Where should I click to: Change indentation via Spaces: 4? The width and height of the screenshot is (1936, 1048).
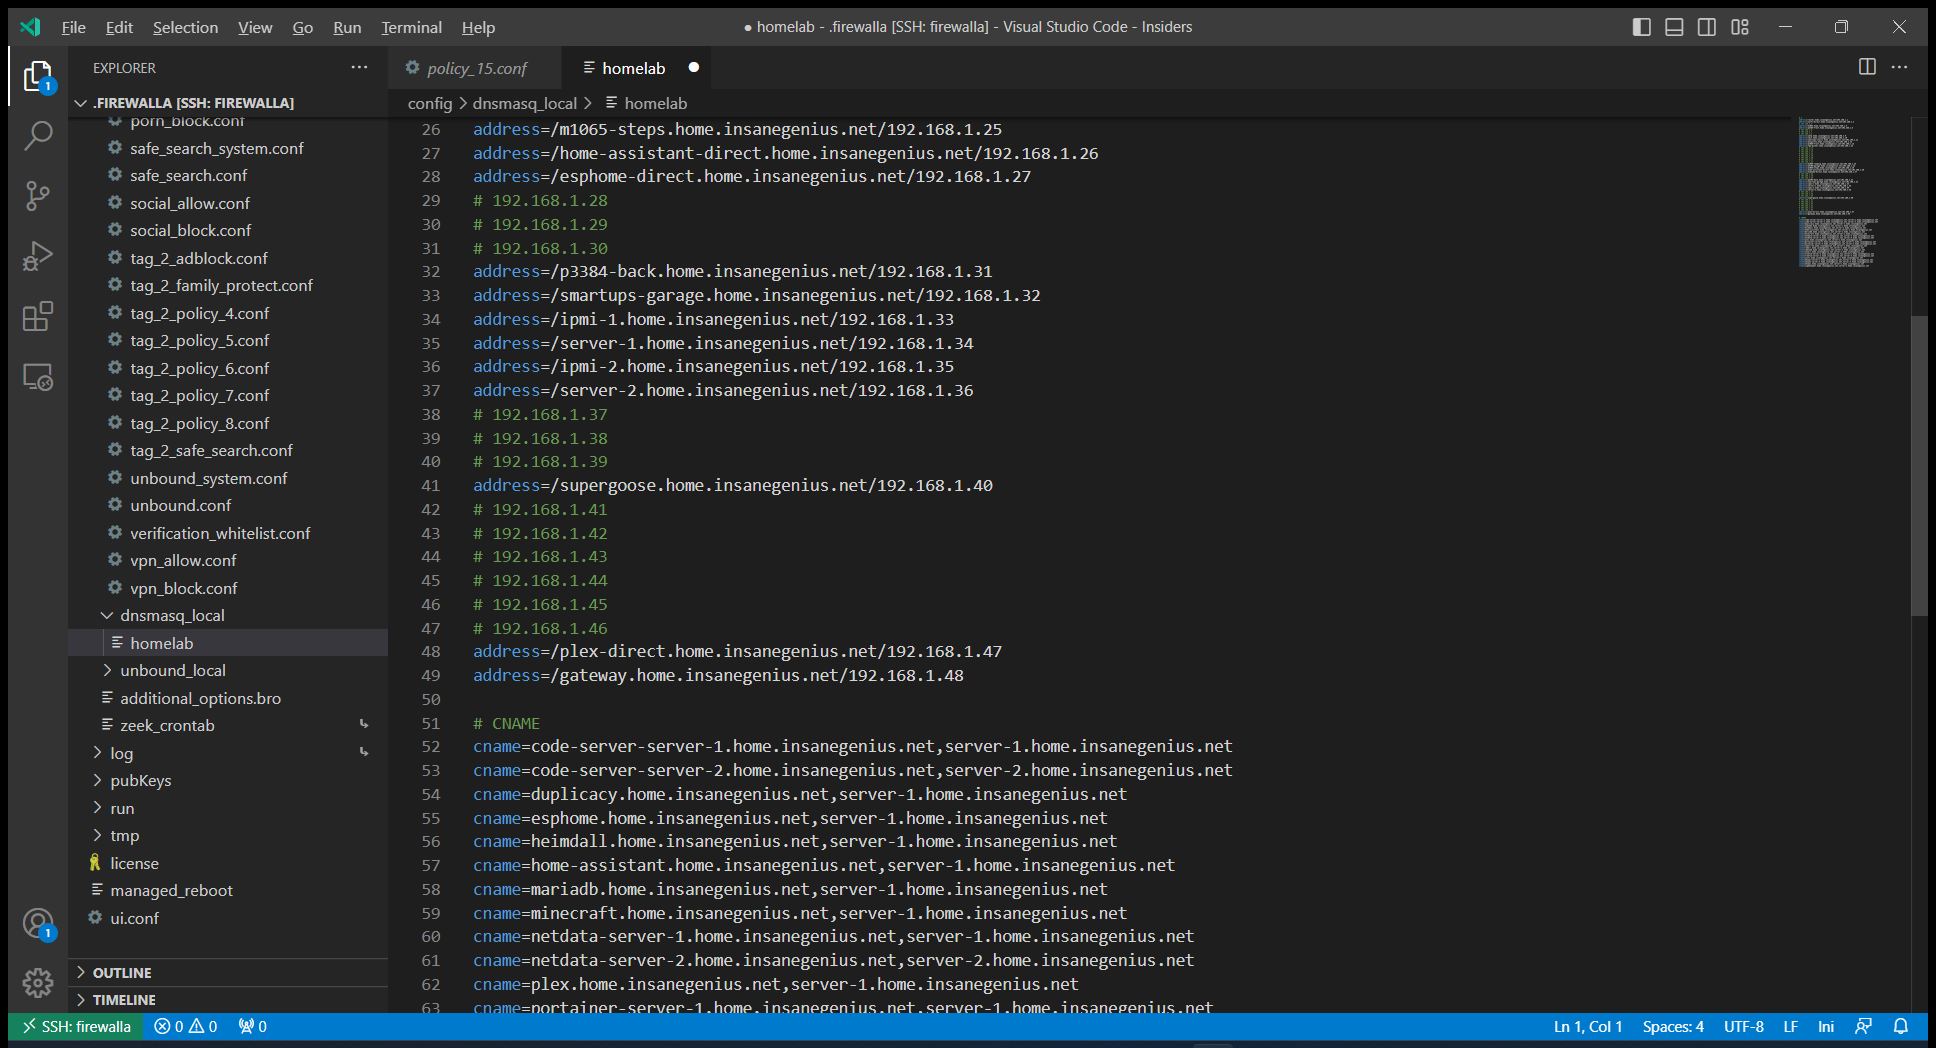pyautogui.click(x=1672, y=1026)
